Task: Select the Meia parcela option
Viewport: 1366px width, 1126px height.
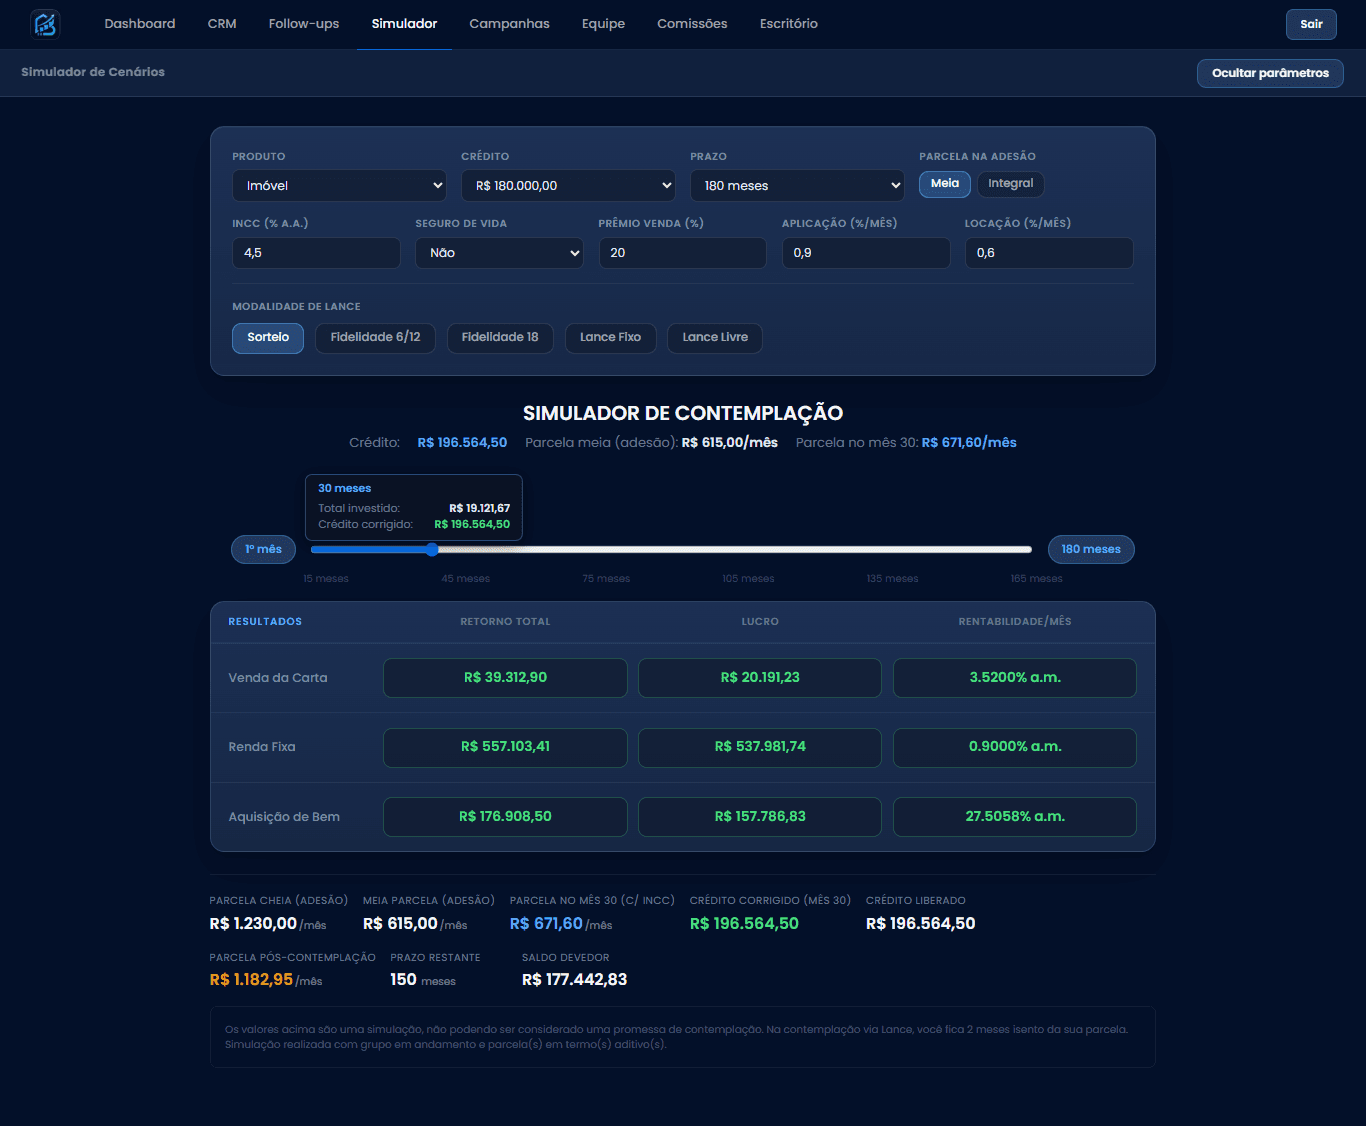Action: tap(945, 184)
